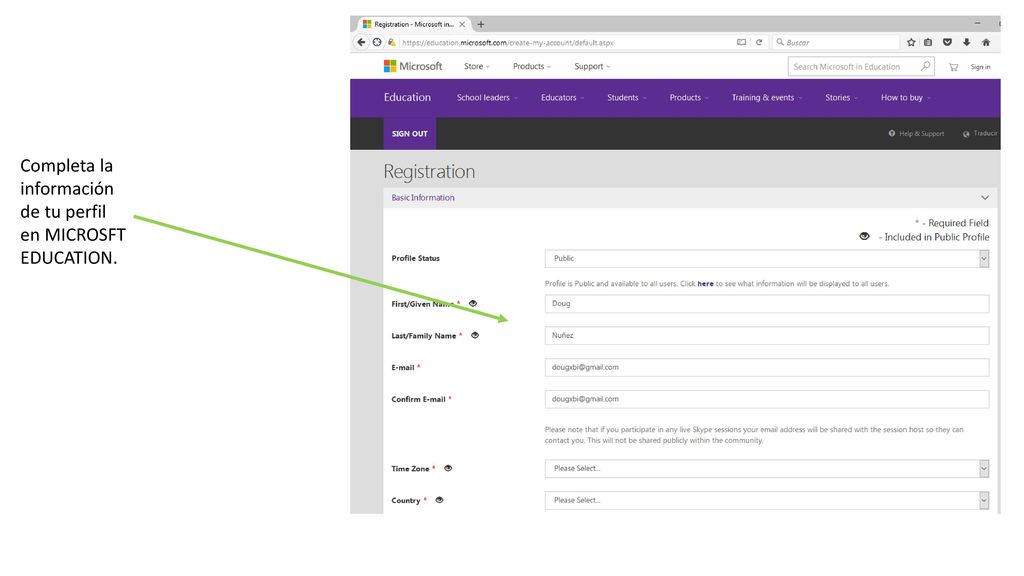Image resolution: width=1024 pixels, height=576 pixels.
Task: Toggle eye icon next to First/Given Name
Action: [473, 303]
